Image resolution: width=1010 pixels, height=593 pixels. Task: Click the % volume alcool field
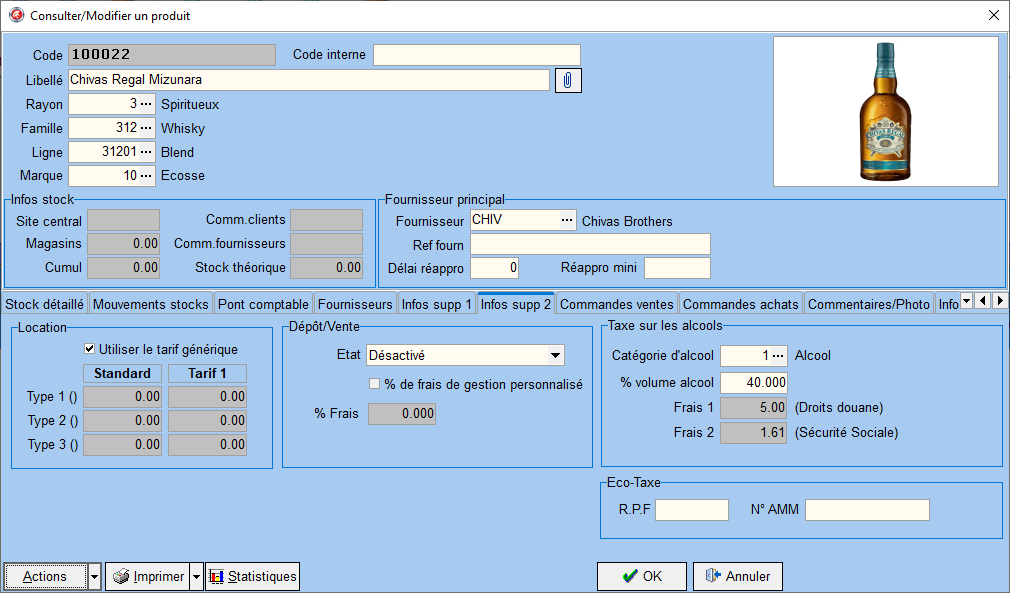[x=753, y=382]
